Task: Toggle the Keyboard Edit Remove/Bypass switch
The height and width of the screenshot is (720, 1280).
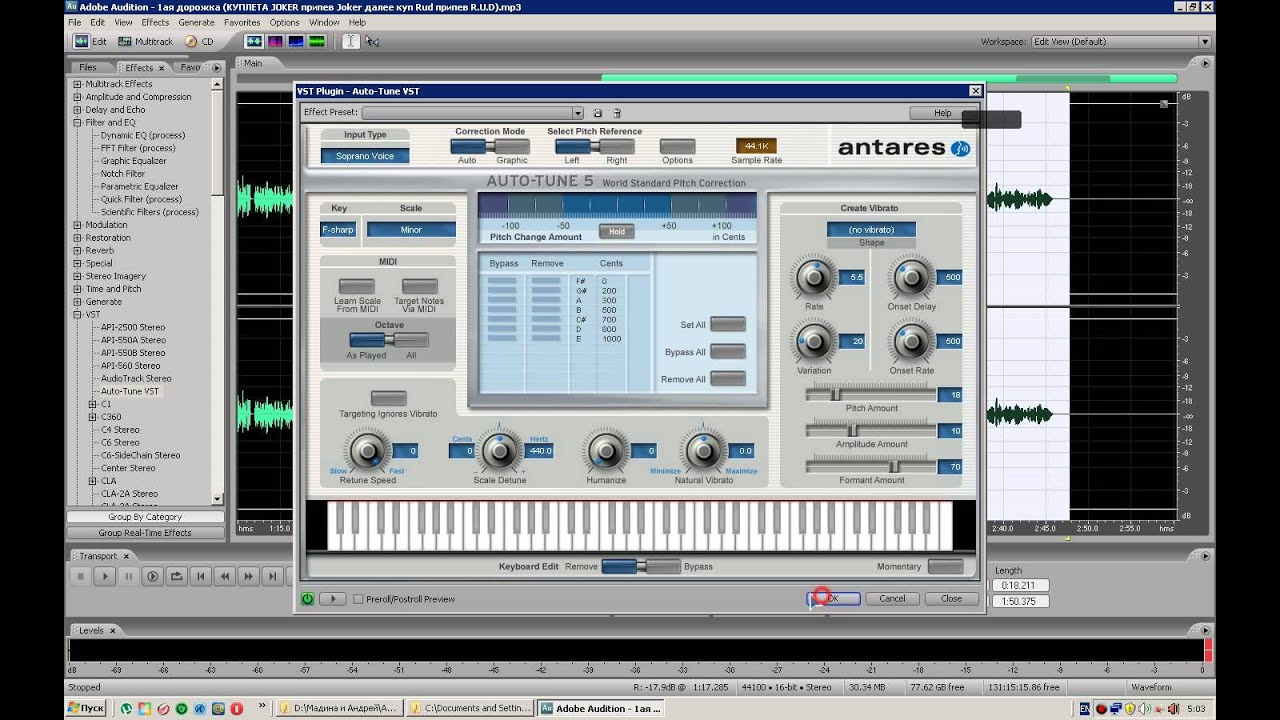Action: click(640, 566)
